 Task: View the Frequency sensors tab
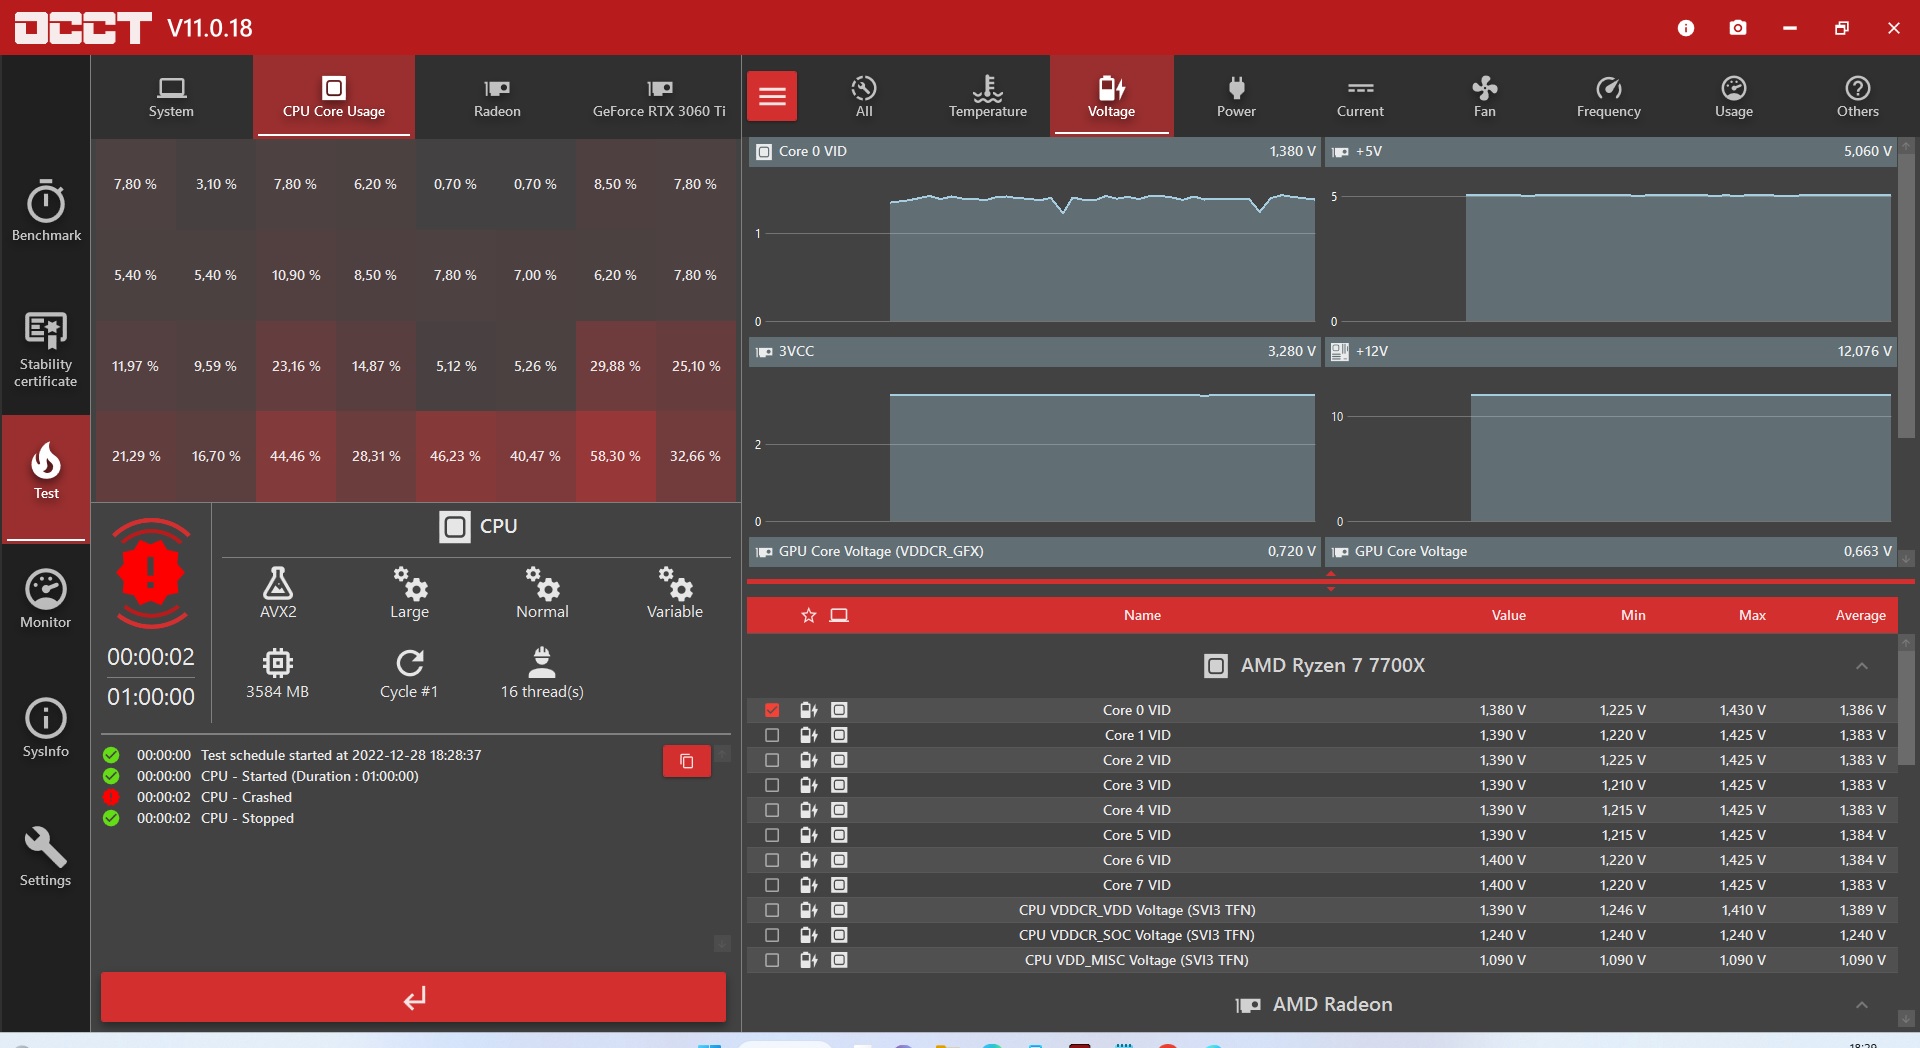pos(1609,96)
